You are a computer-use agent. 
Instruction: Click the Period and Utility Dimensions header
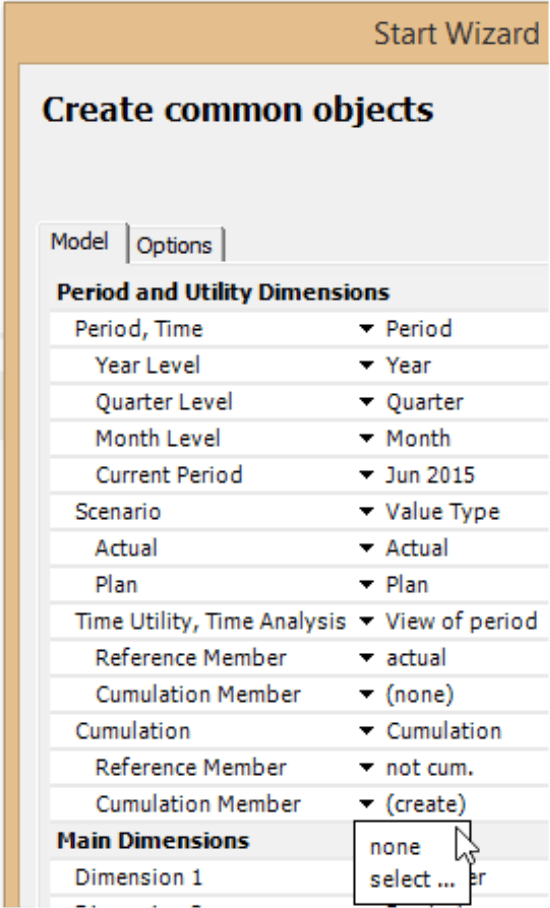(x=223, y=292)
